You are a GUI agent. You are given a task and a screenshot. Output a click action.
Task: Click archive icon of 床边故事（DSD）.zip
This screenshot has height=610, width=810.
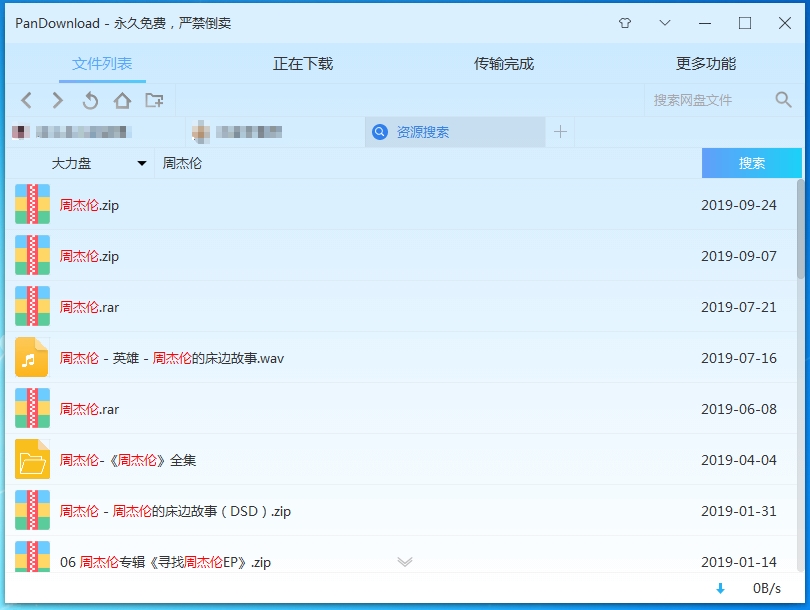click(x=33, y=510)
